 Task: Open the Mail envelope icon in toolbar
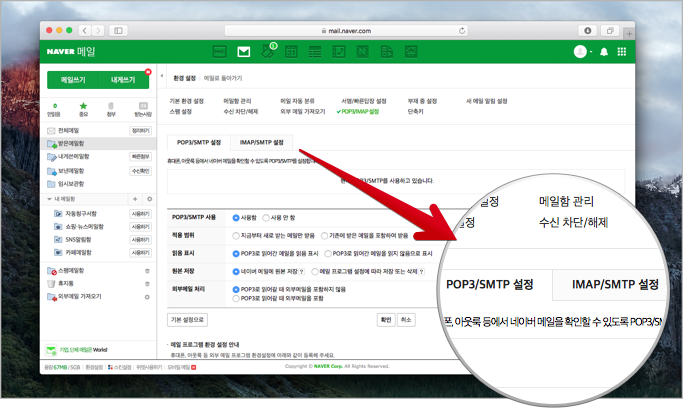point(243,52)
